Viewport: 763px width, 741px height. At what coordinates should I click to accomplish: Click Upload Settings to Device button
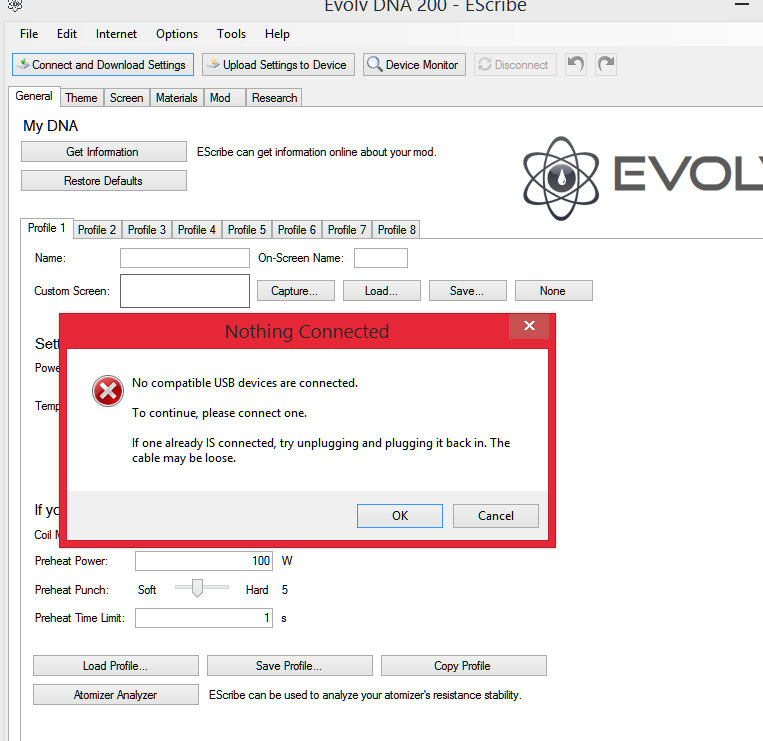tap(277, 65)
